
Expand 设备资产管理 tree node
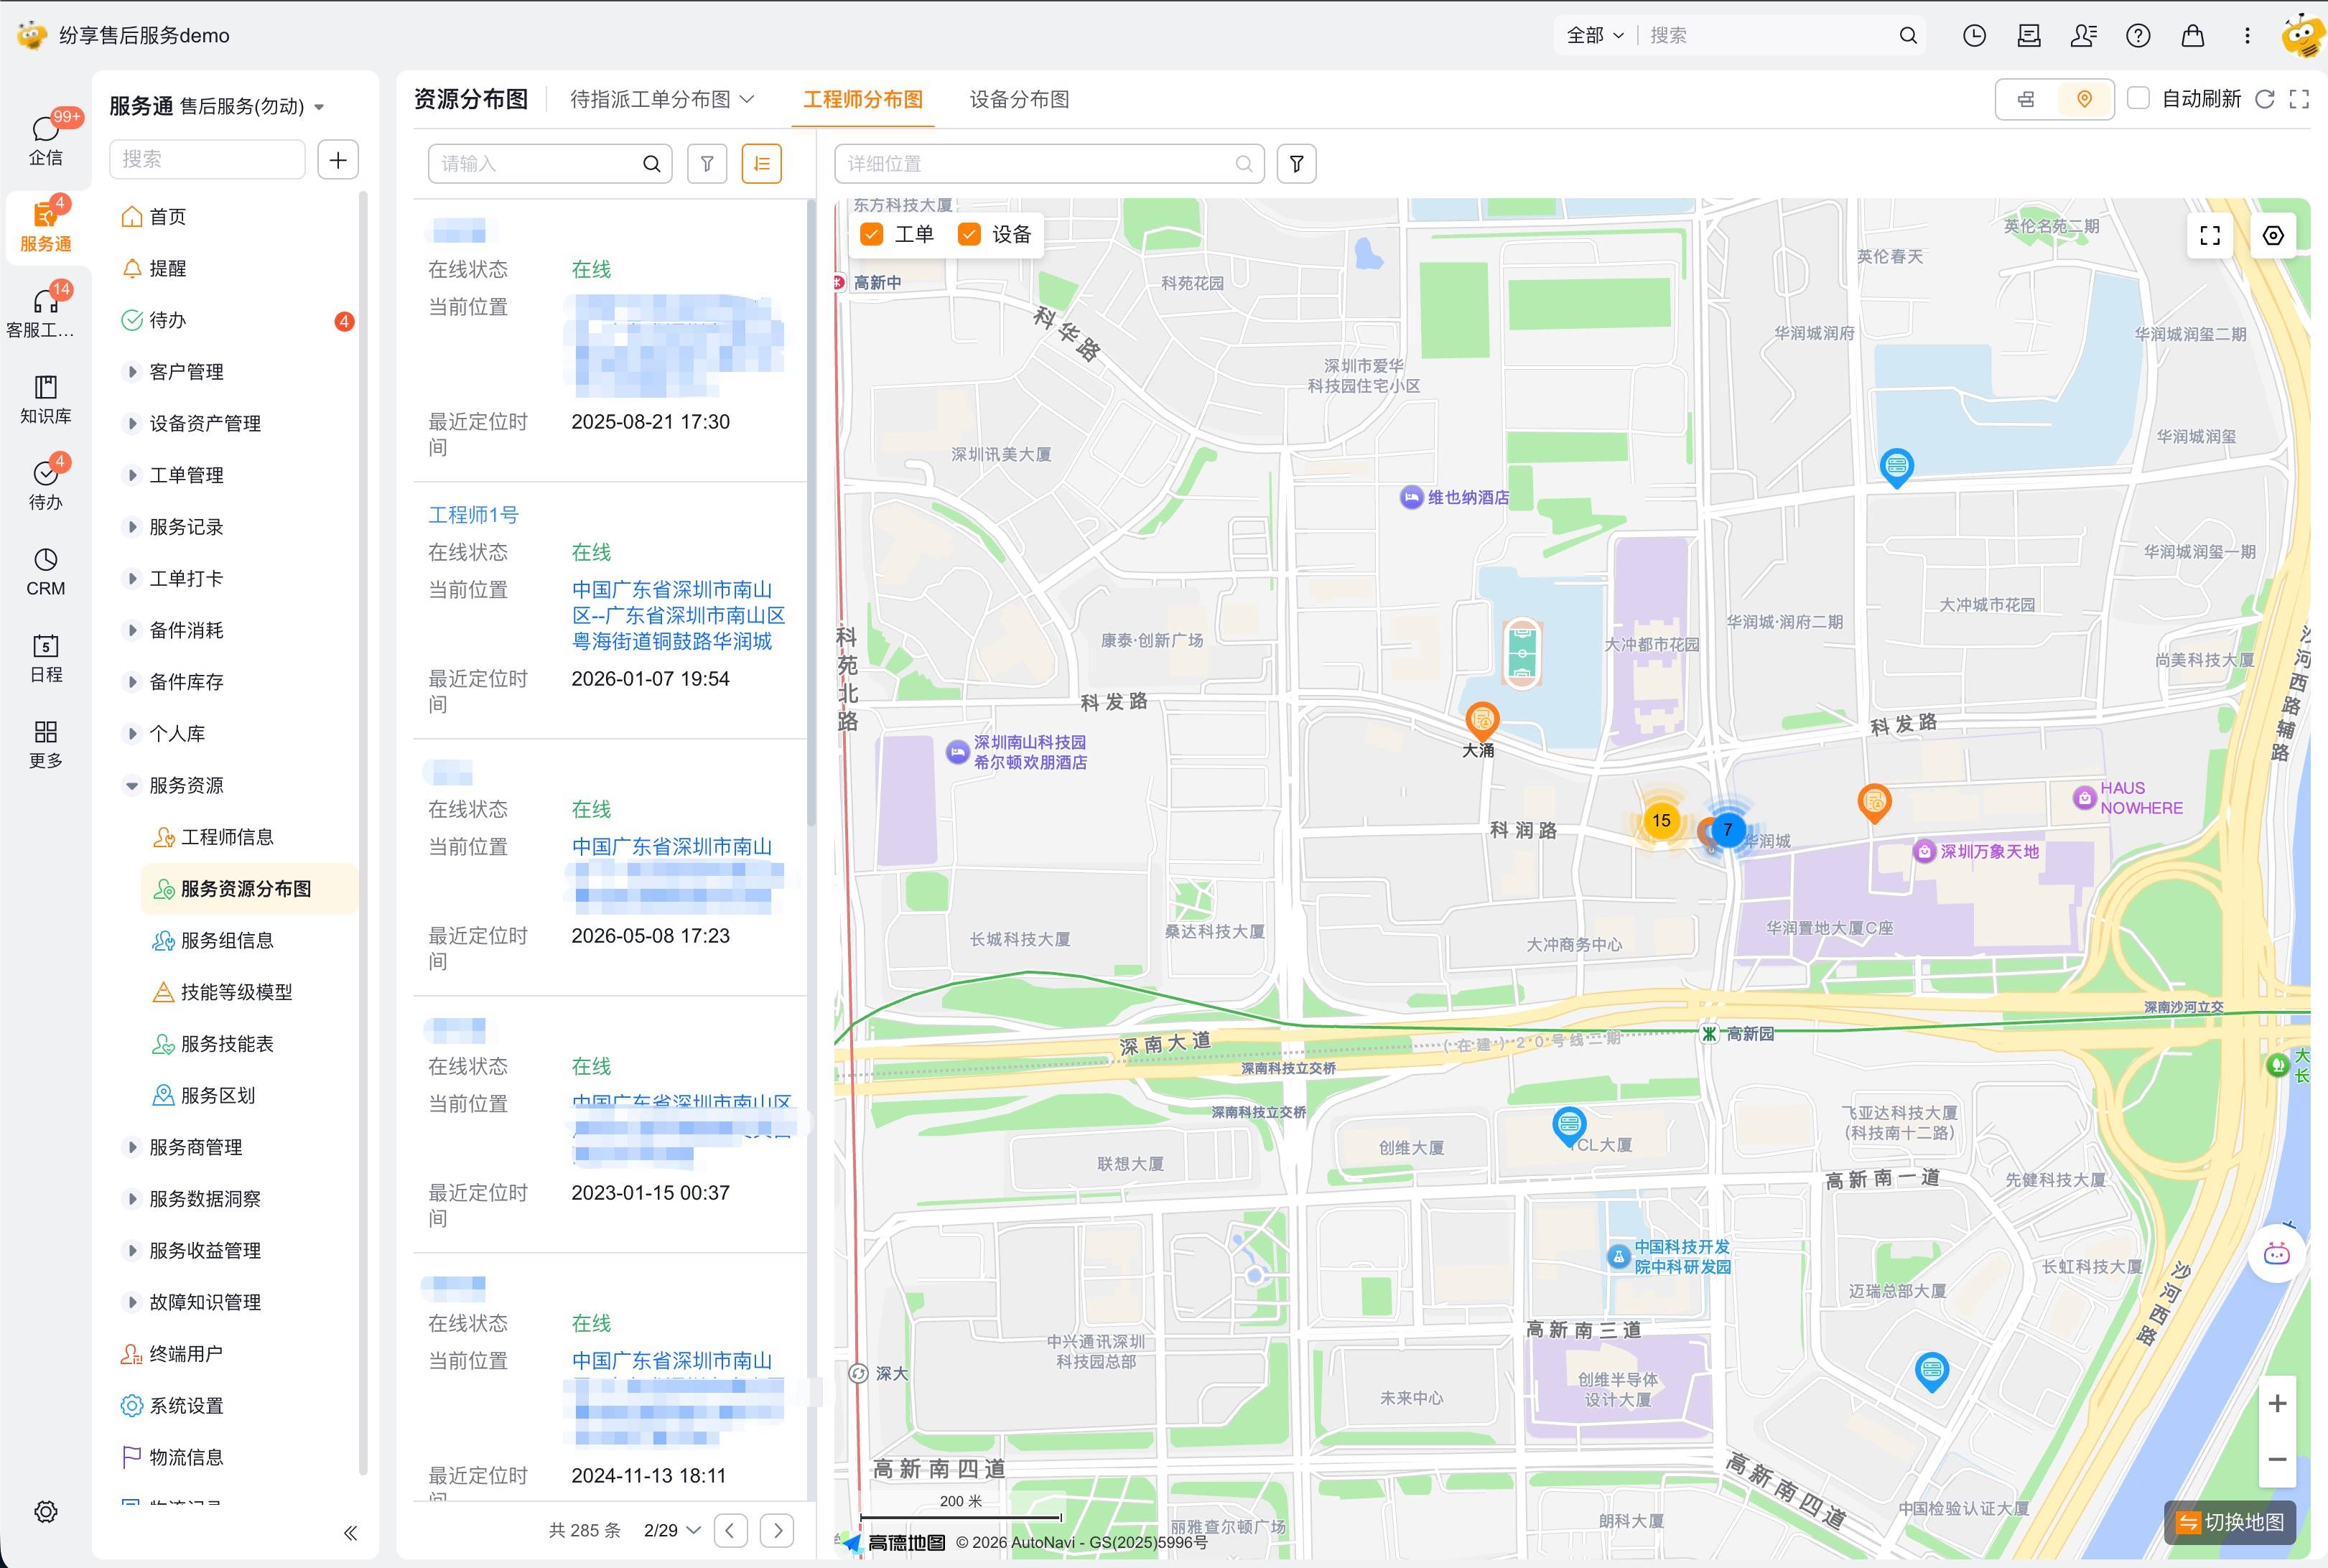click(x=131, y=424)
